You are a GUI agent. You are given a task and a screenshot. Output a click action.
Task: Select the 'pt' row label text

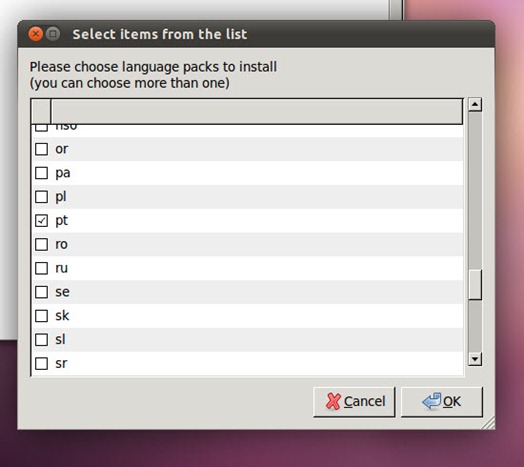[61, 221]
